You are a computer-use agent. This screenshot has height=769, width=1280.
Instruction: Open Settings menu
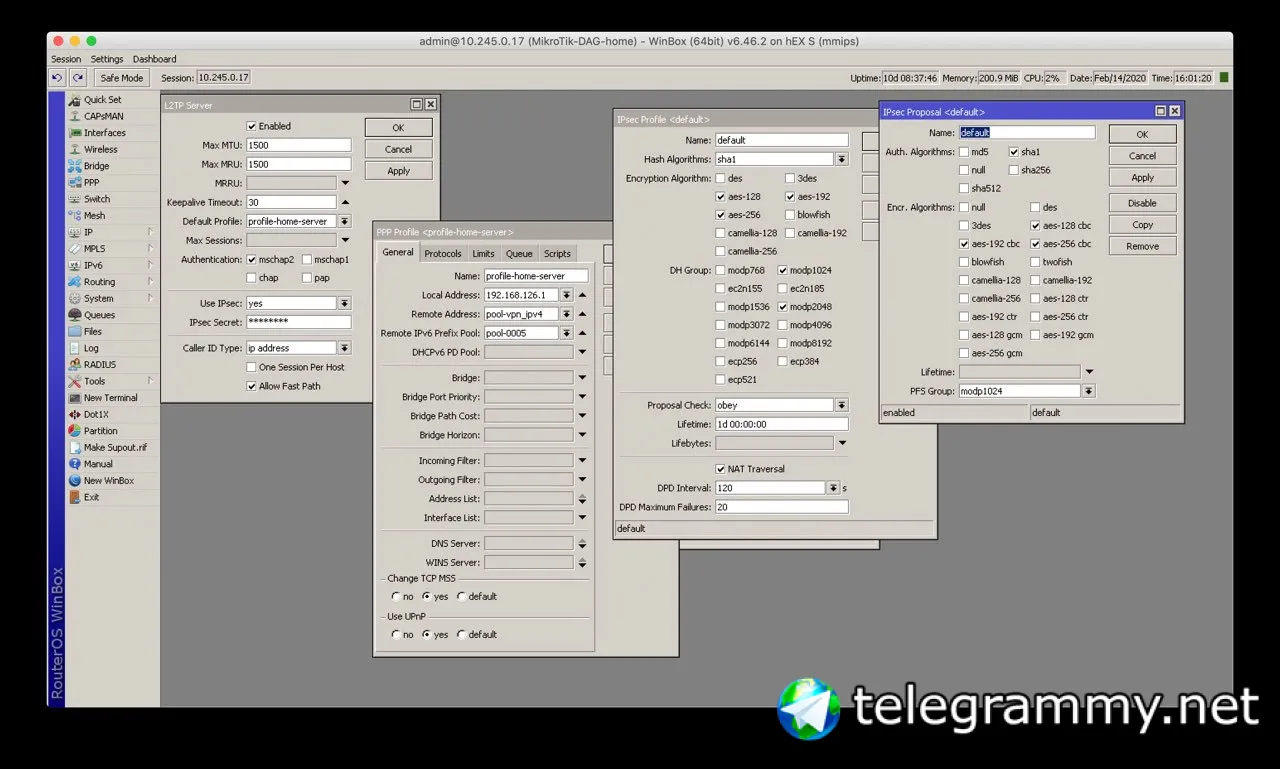tap(107, 59)
